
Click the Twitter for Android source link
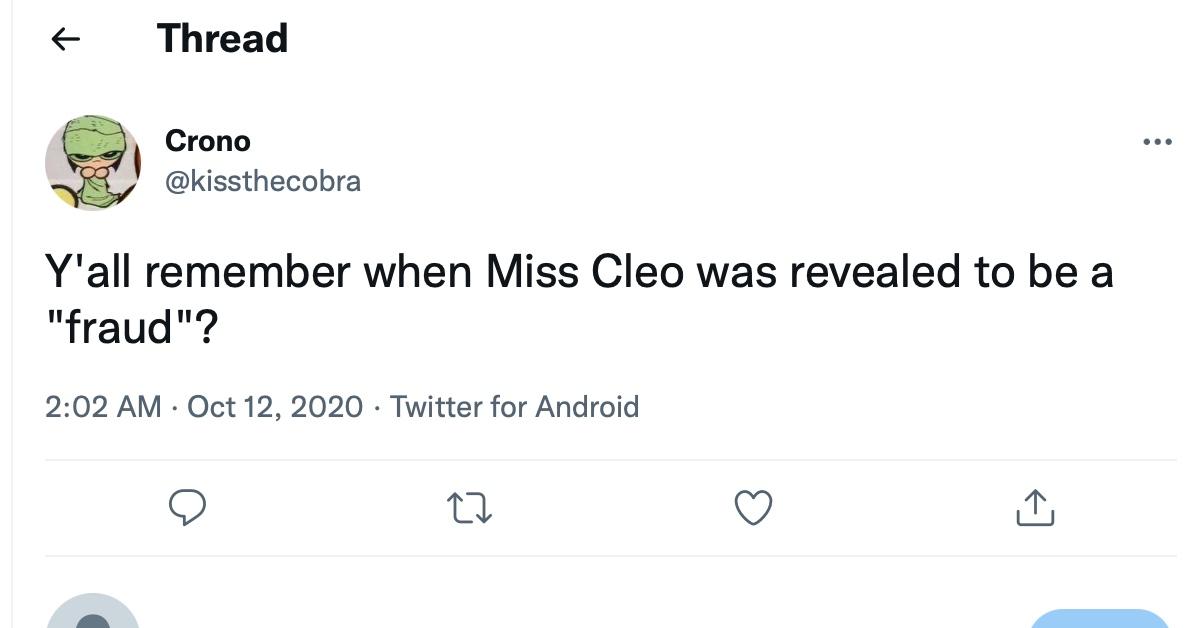click(514, 407)
